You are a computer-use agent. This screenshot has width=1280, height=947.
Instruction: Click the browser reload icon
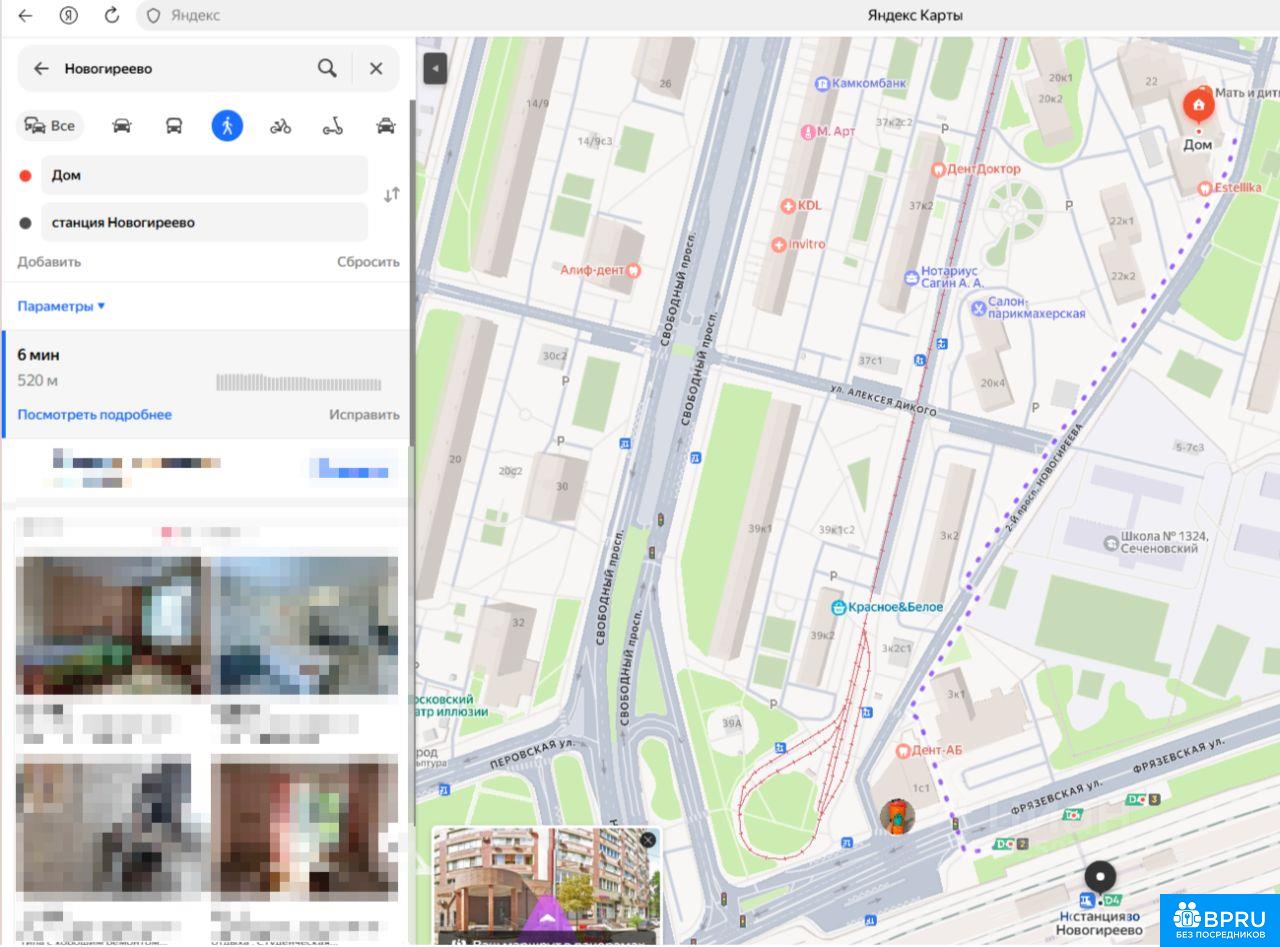112,15
